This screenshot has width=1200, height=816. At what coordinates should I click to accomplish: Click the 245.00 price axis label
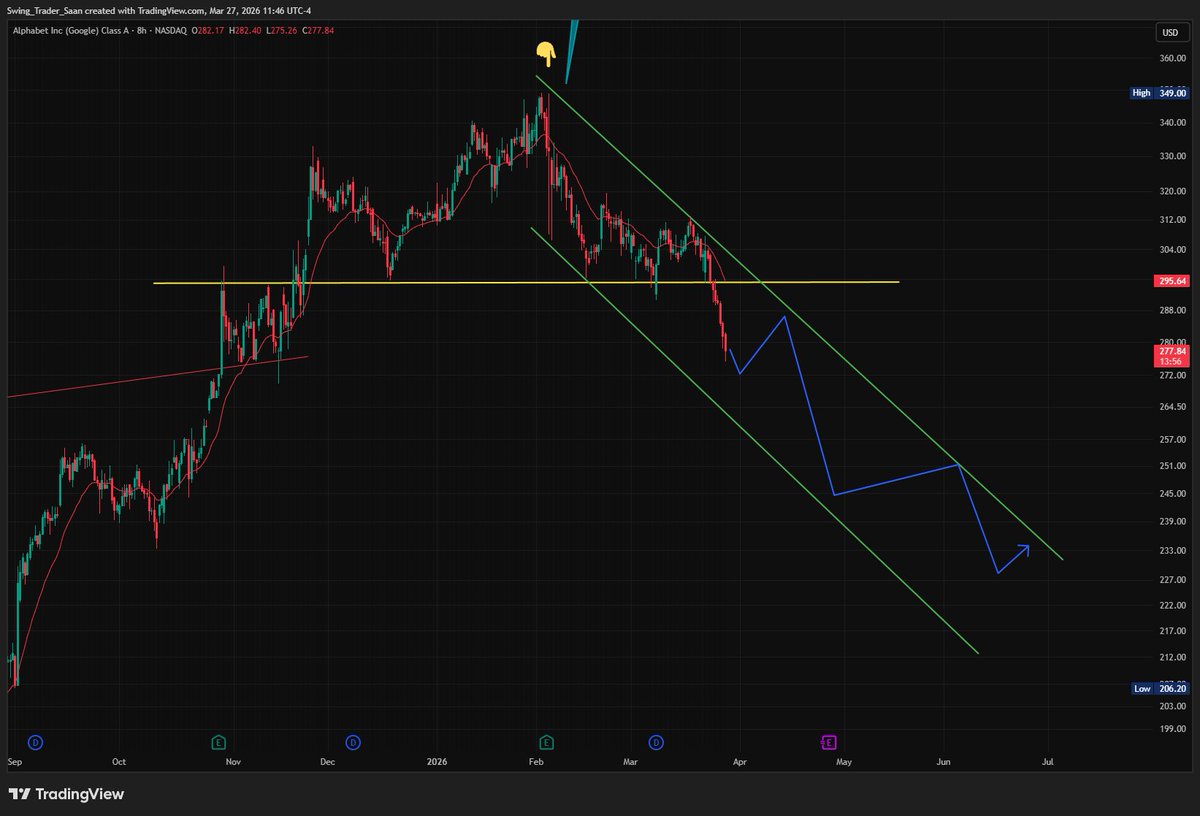1172,494
